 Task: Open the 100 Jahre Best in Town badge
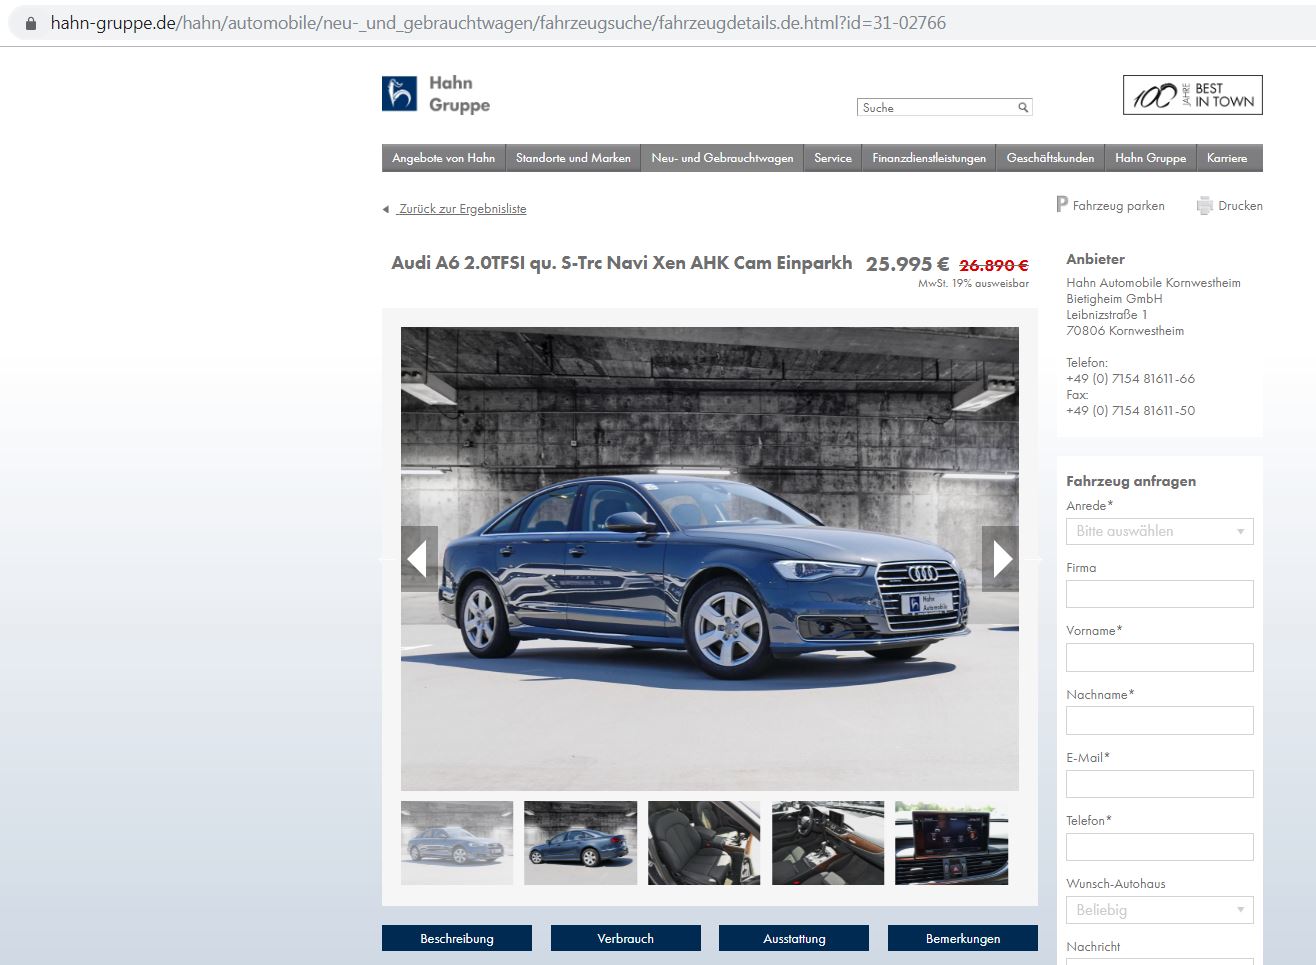tap(1192, 95)
